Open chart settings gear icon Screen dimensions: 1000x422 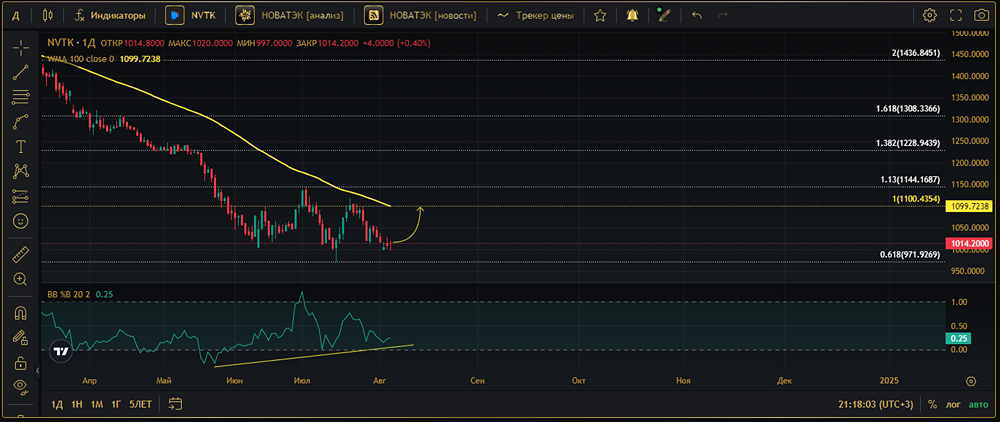(x=930, y=15)
